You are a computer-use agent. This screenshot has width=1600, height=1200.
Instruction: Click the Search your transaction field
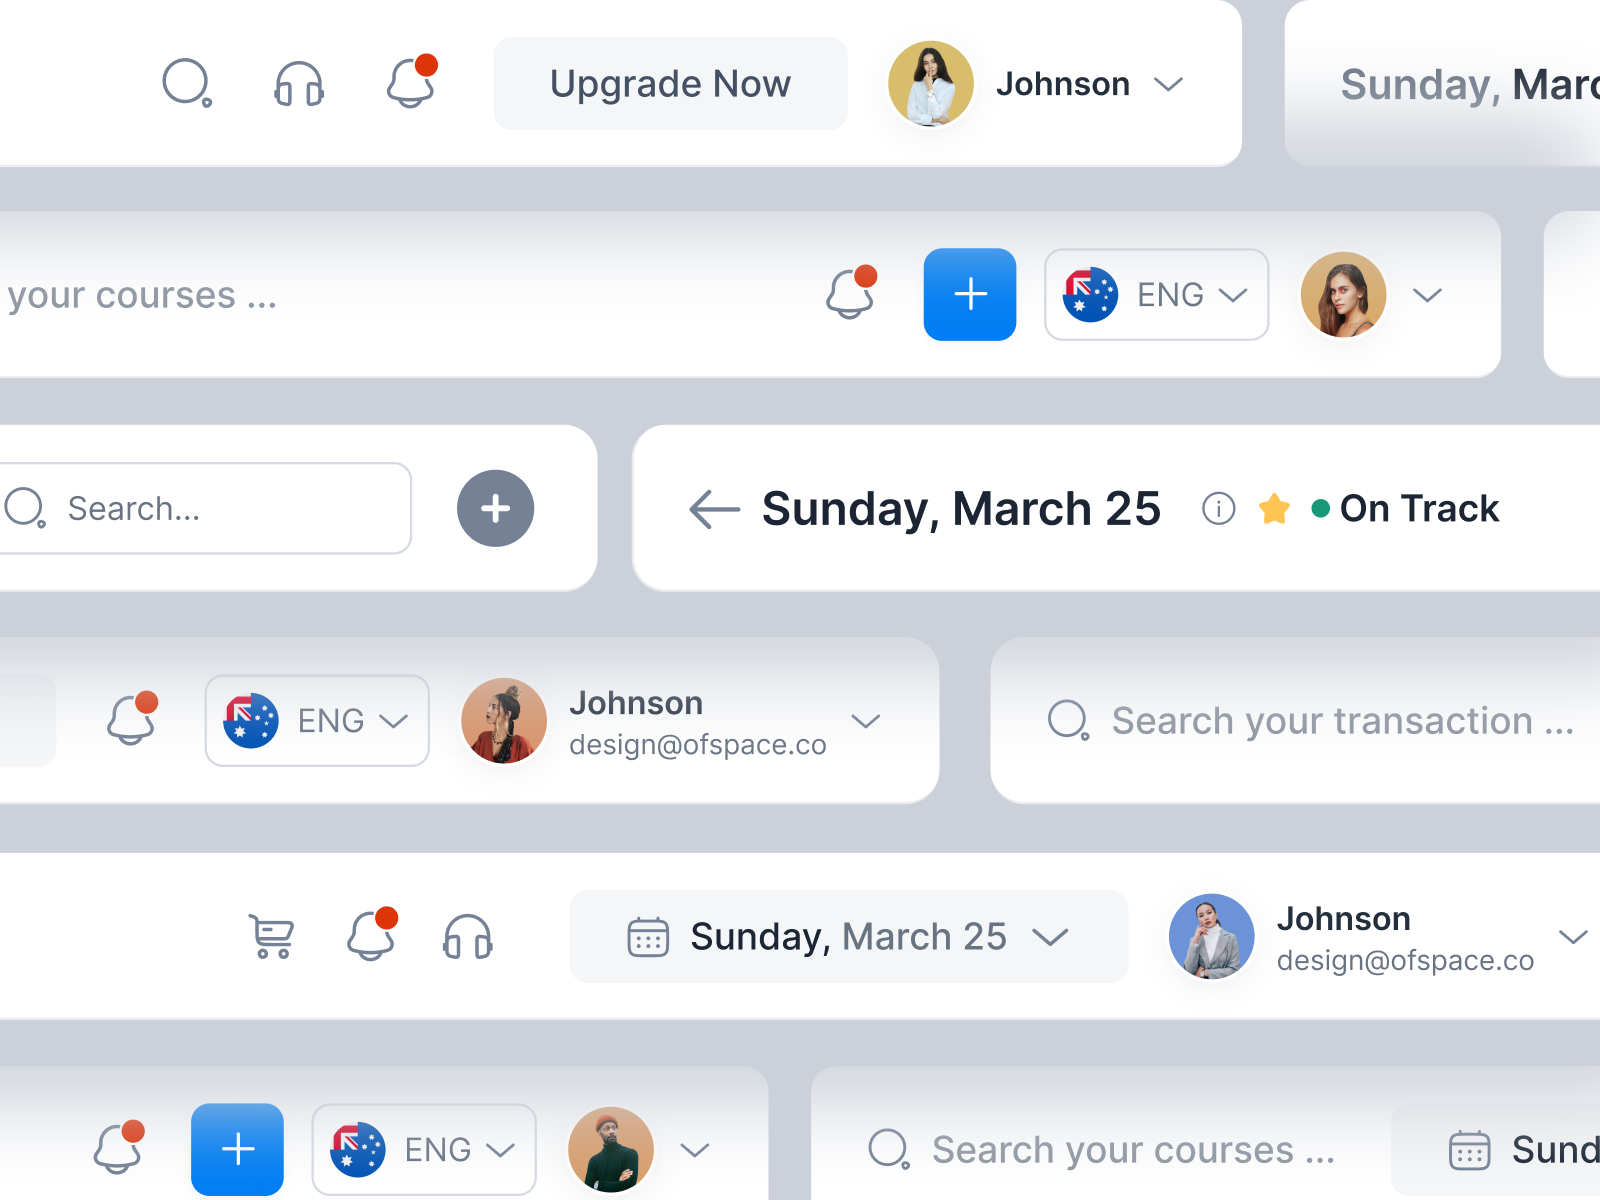coord(1311,721)
